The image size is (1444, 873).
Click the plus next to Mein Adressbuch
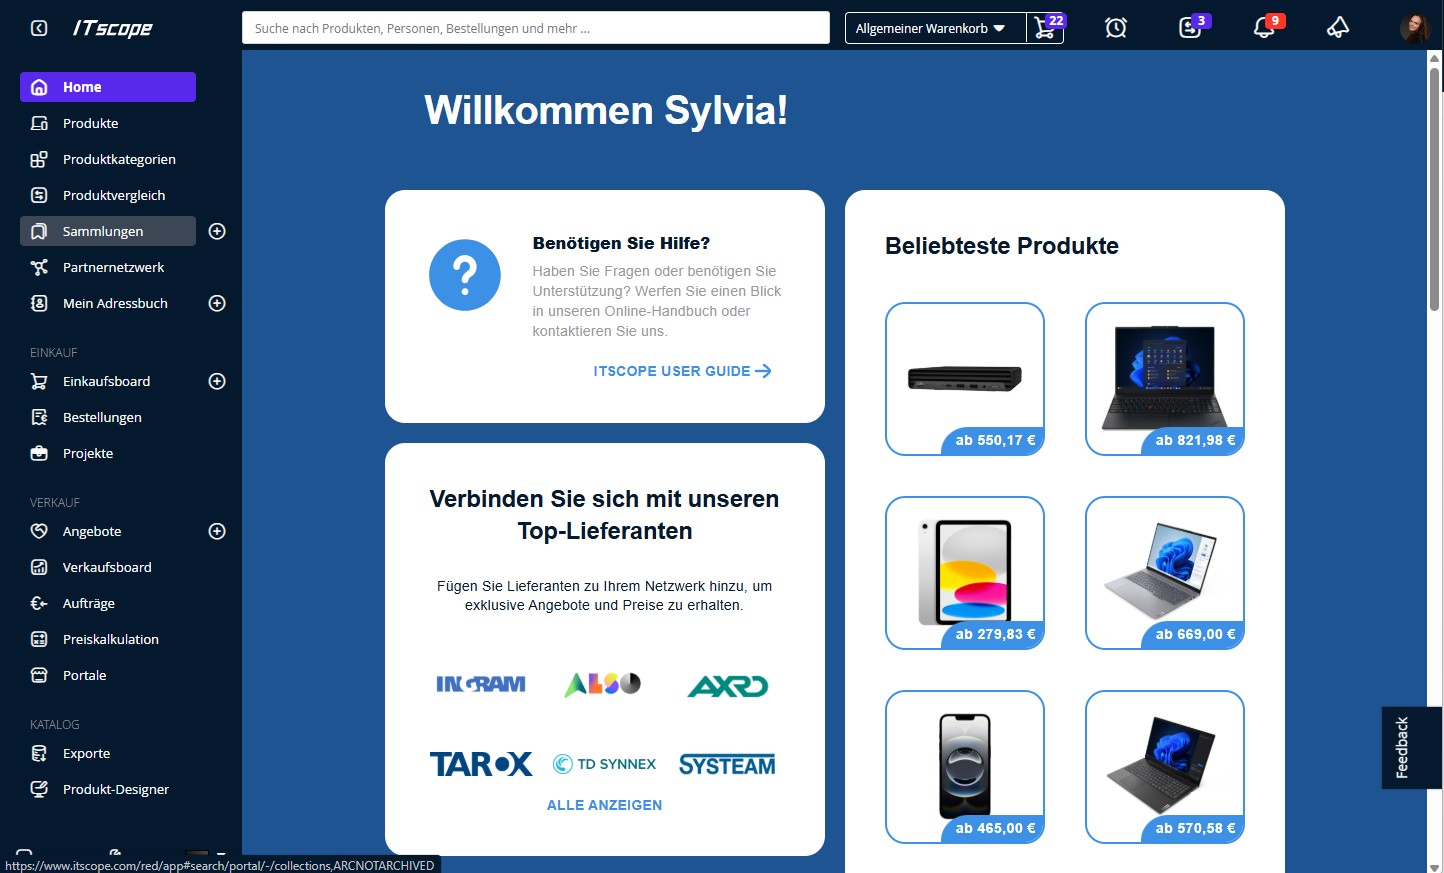coord(217,303)
